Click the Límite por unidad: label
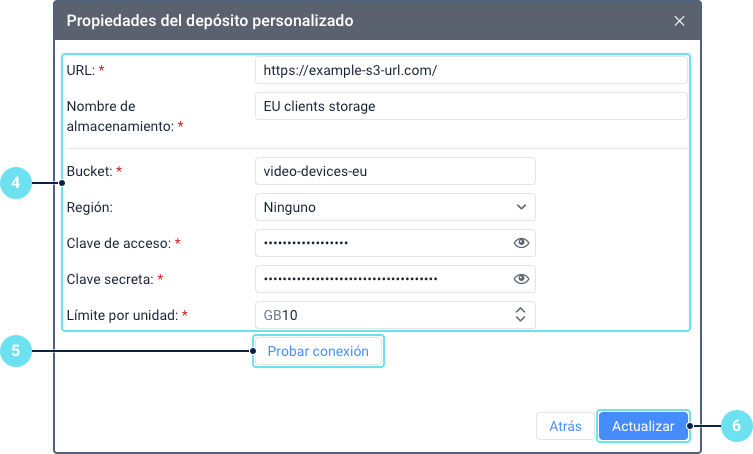 click(x=122, y=315)
